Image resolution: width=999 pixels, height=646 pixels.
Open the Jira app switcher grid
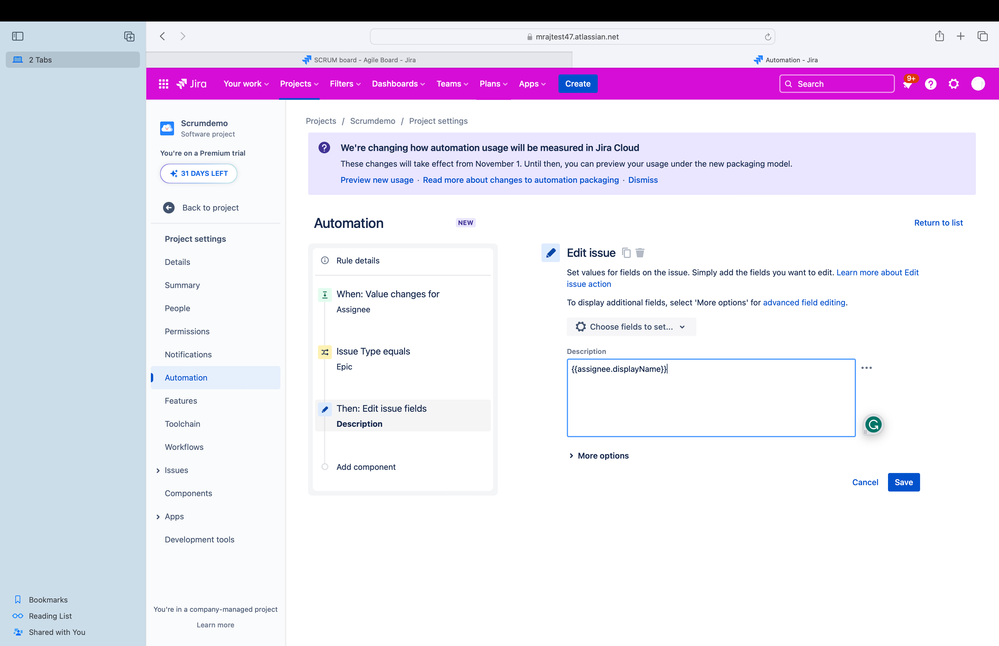click(163, 84)
